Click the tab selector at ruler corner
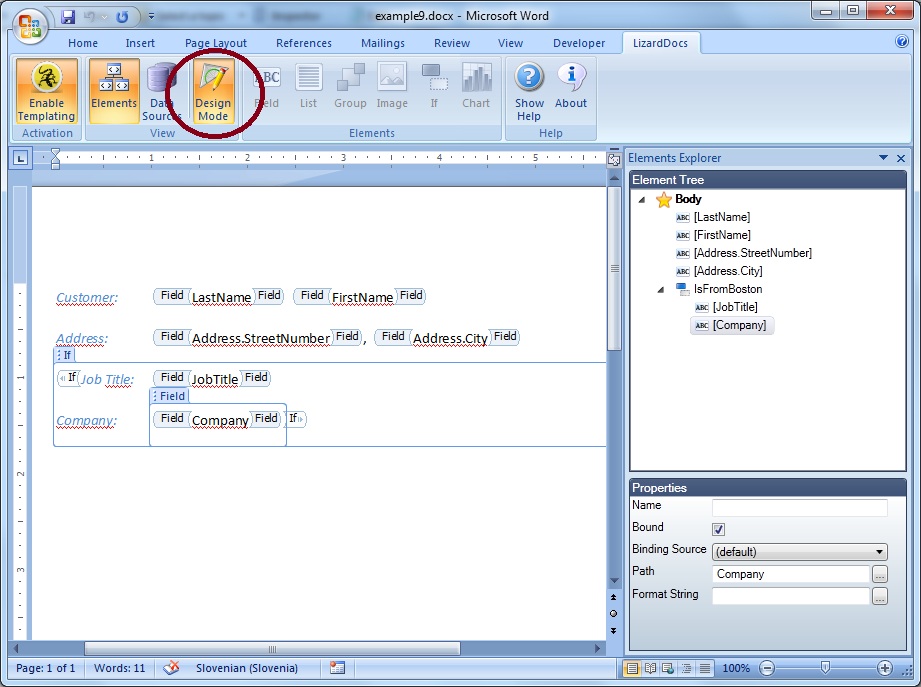Image resolution: width=921 pixels, height=687 pixels. click(21, 158)
